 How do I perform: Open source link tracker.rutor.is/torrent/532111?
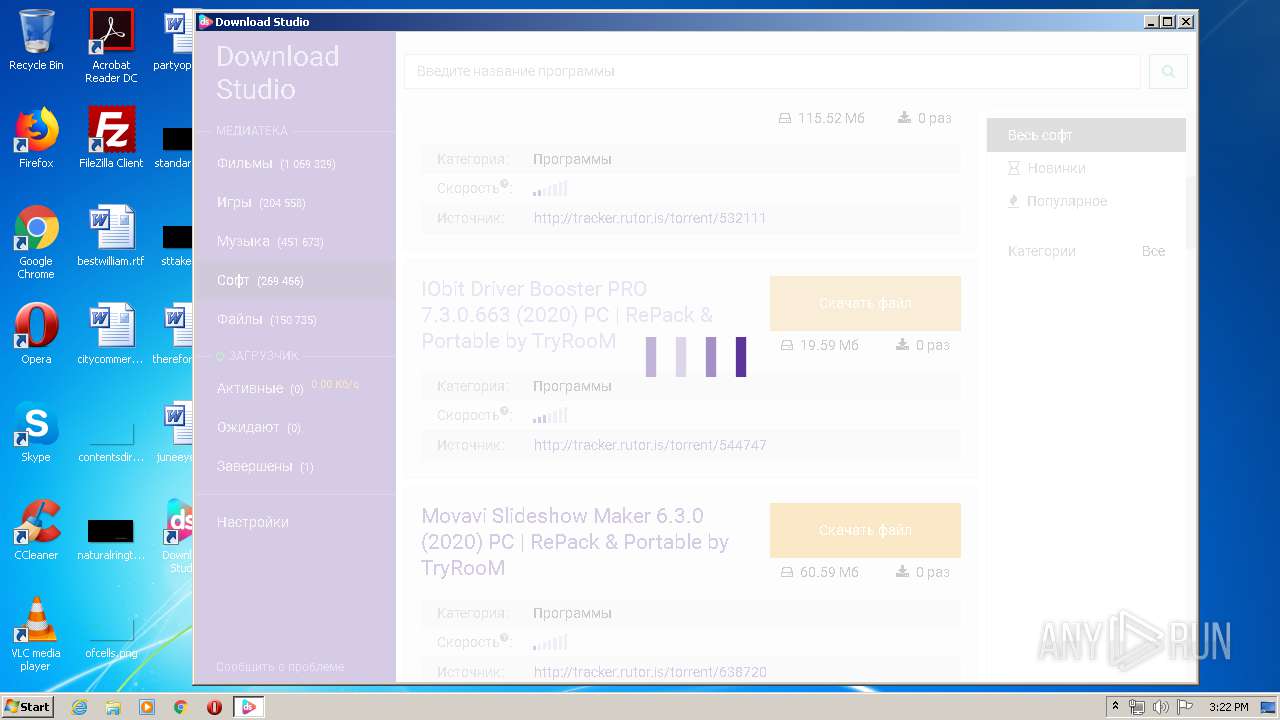click(650, 218)
